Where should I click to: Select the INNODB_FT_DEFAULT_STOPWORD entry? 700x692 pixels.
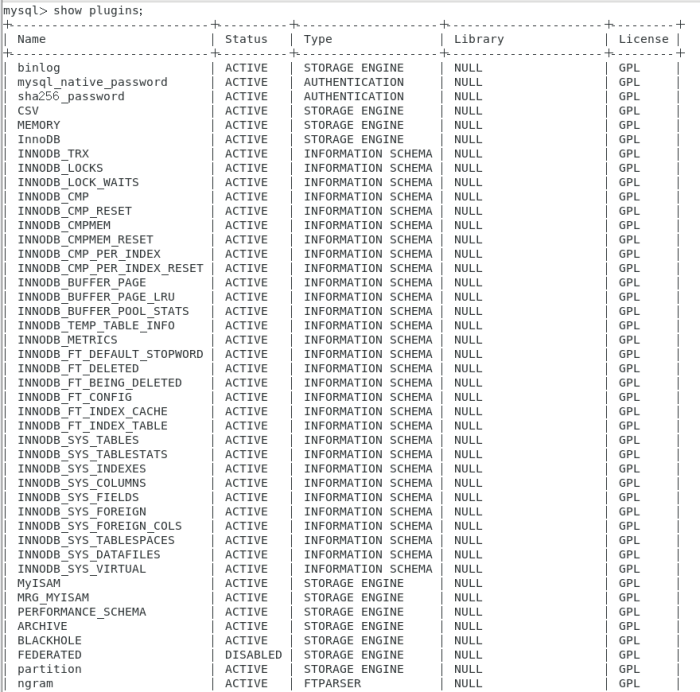coord(110,354)
